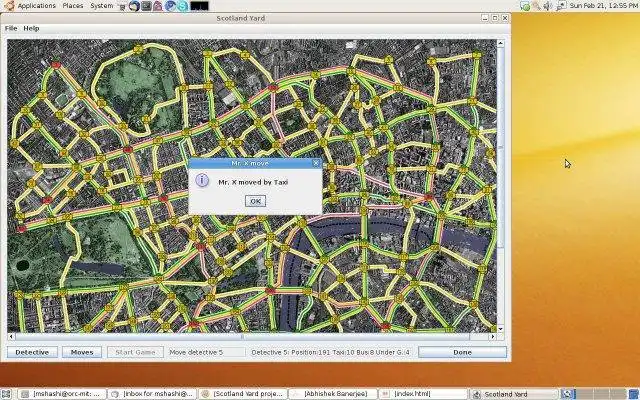Screen dimensions: 640x400
Task: Click the volume speaker tray icon
Action: click(x=548, y=6)
